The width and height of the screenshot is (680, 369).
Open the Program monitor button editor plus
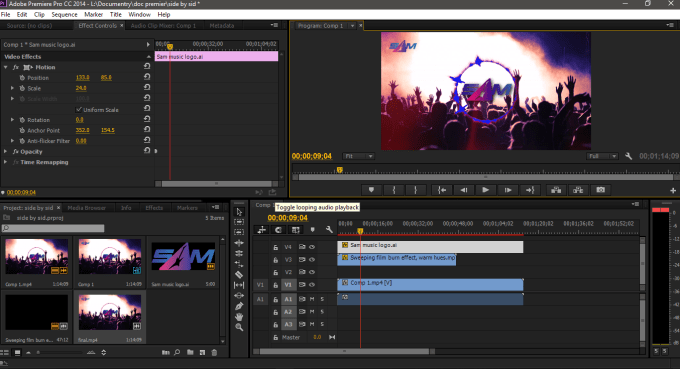click(673, 190)
